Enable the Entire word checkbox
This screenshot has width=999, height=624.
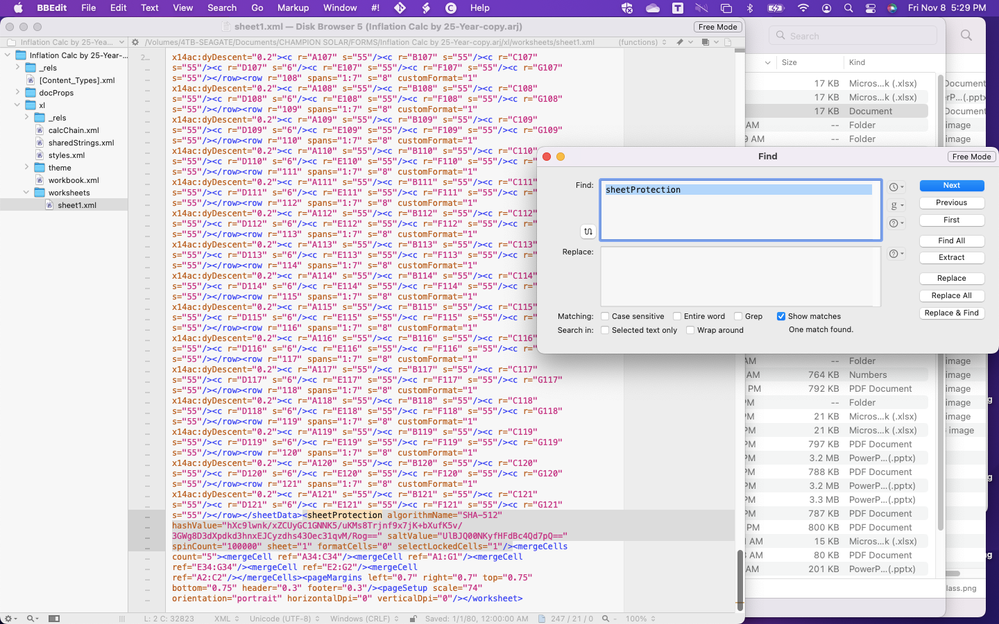[x=677, y=316]
